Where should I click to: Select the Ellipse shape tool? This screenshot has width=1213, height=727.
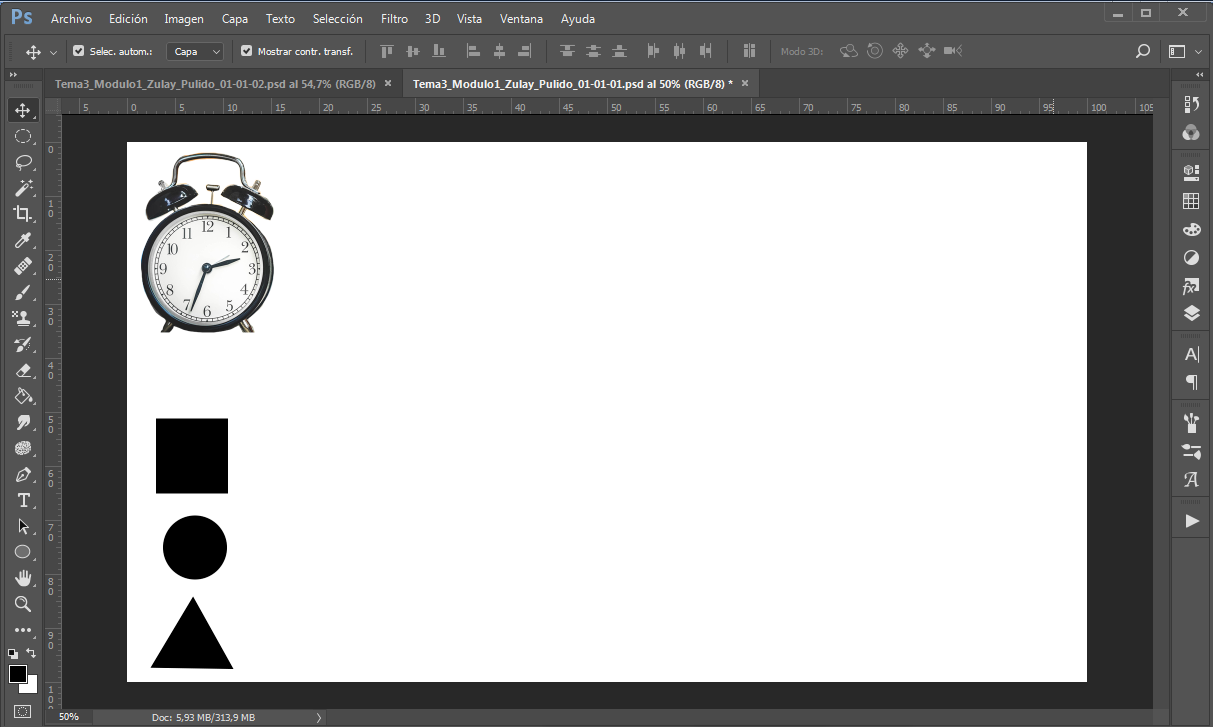[x=22, y=552]
